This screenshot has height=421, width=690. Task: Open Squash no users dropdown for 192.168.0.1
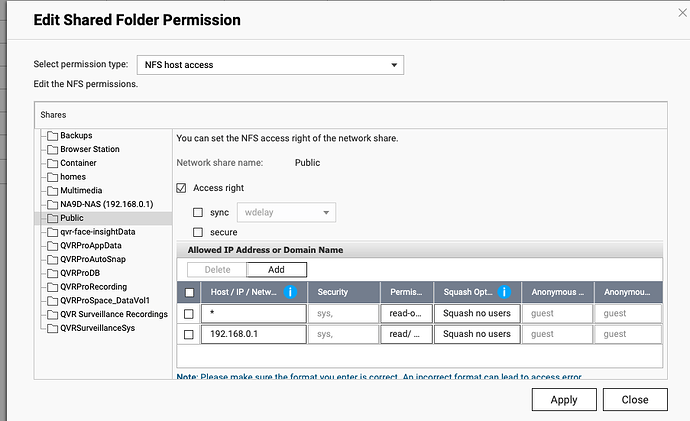tap(475, 334)
